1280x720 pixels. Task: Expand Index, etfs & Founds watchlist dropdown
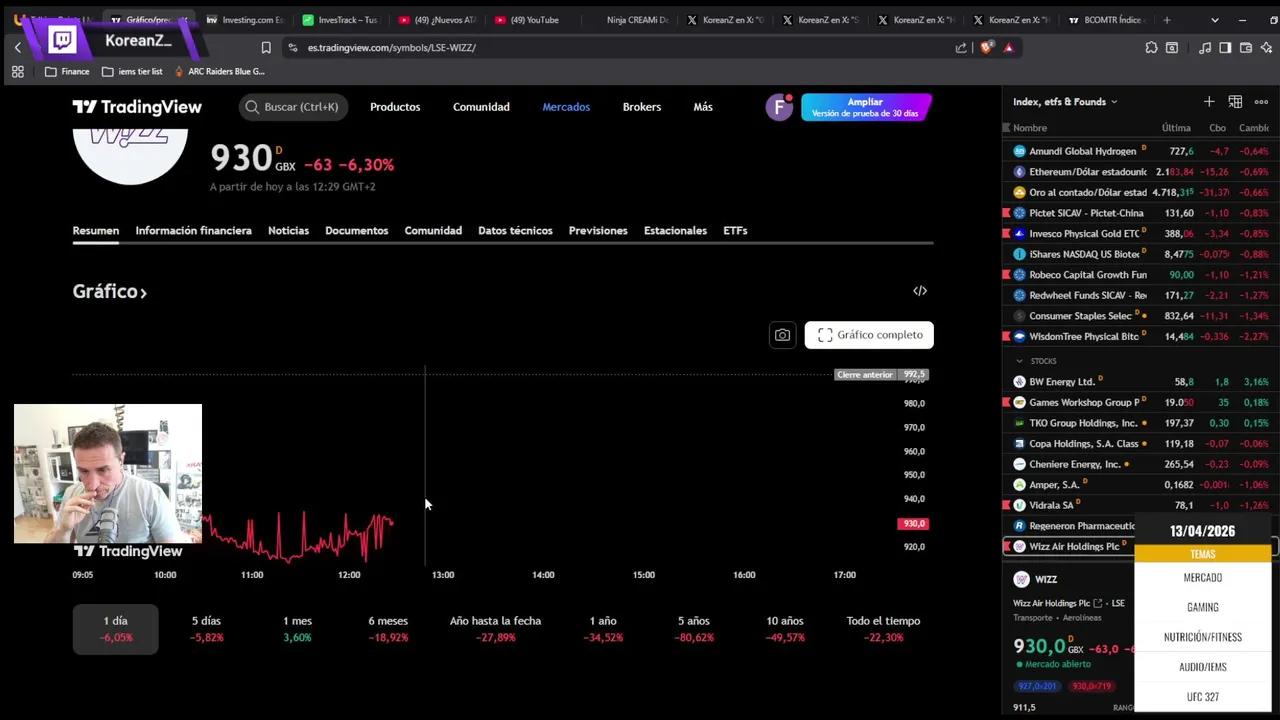coord(1065,101)
